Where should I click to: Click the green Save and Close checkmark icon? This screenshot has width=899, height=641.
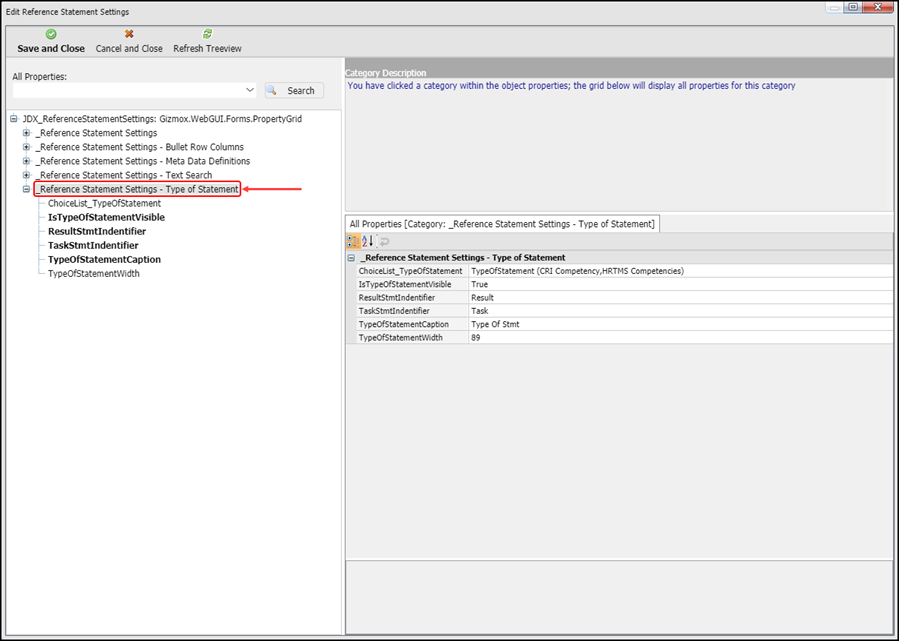coord(51,34)
